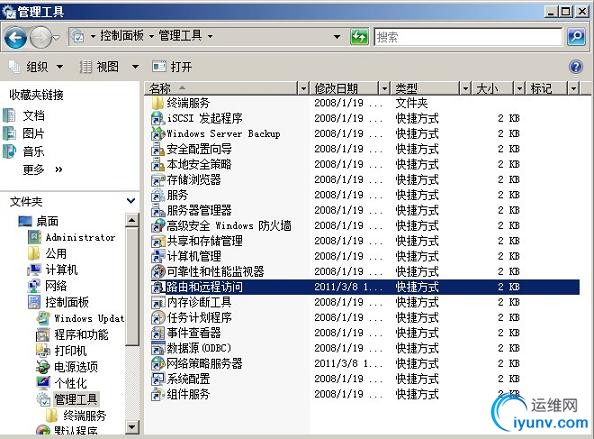Click the 控制面板 breadcrumb segment
The height and width of the screenshot is (439, 594).
[122, 36]
